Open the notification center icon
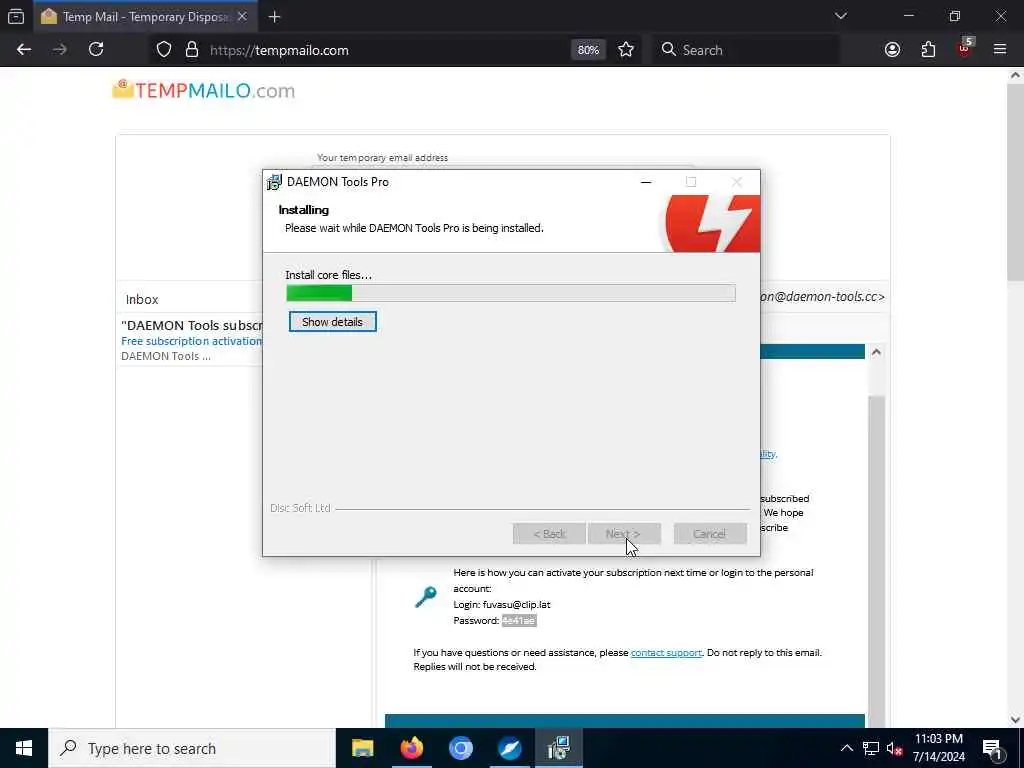Screen dimensions: 1024x768 click(x=993, y=748)
